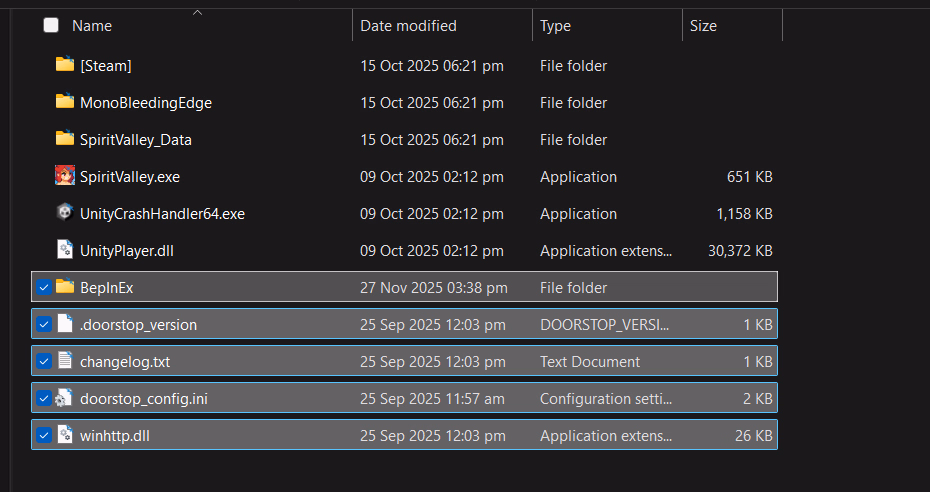The image size is (930, 492).
Task: Click the doorstop_config.ini settings file icon
Action: coord(65,398)
